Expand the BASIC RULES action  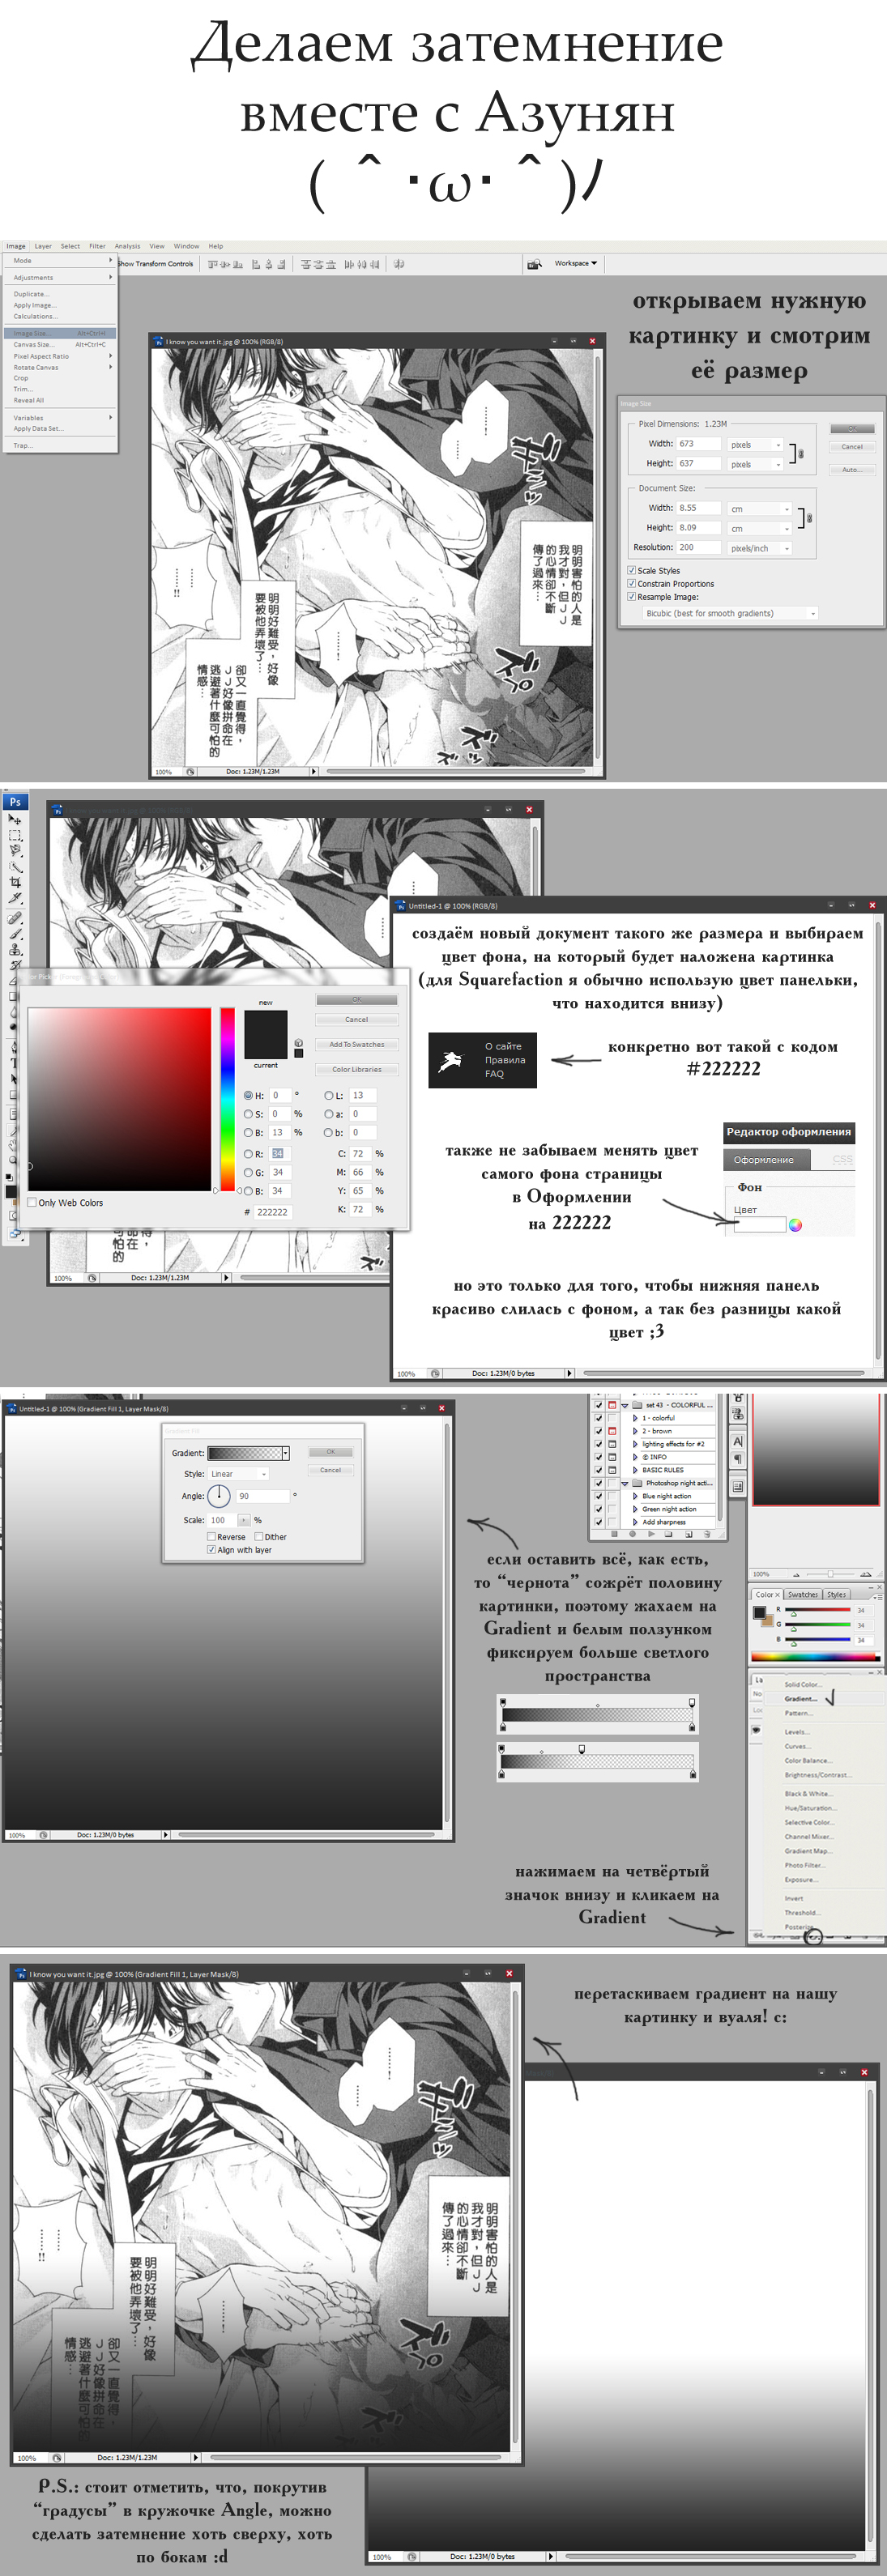point(636,1470)
